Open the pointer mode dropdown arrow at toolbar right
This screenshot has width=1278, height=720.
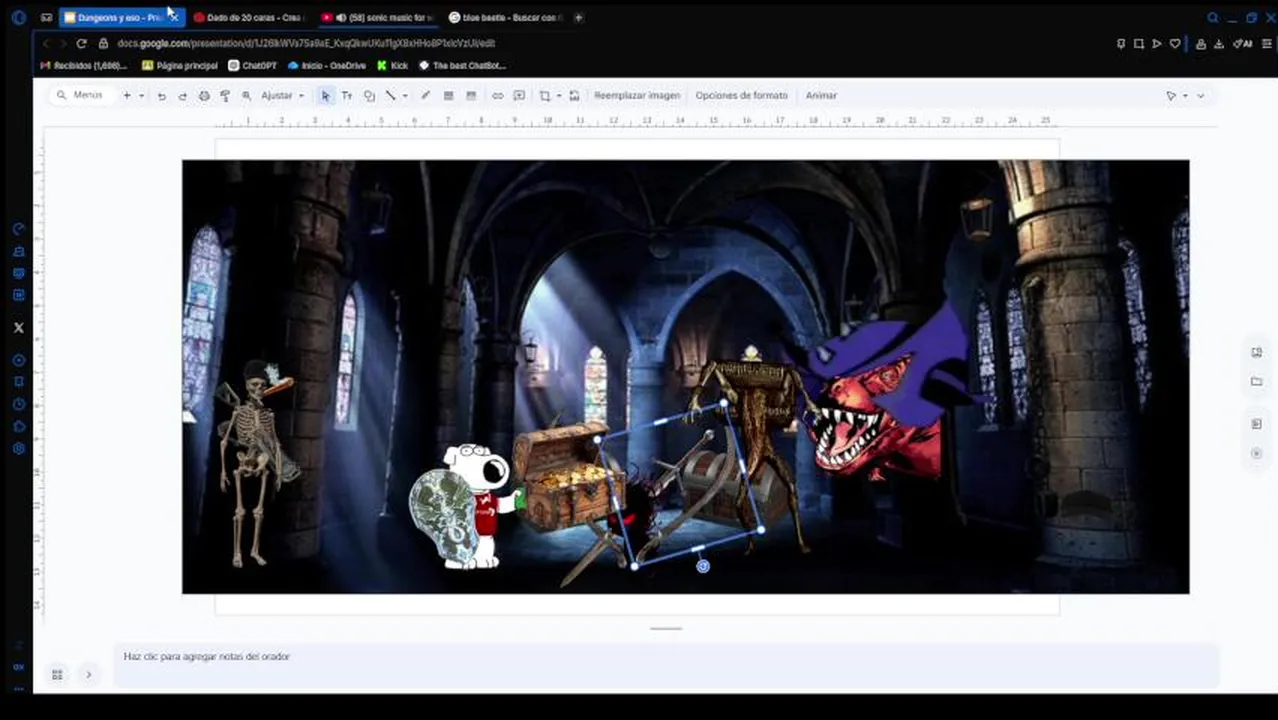1185,96
